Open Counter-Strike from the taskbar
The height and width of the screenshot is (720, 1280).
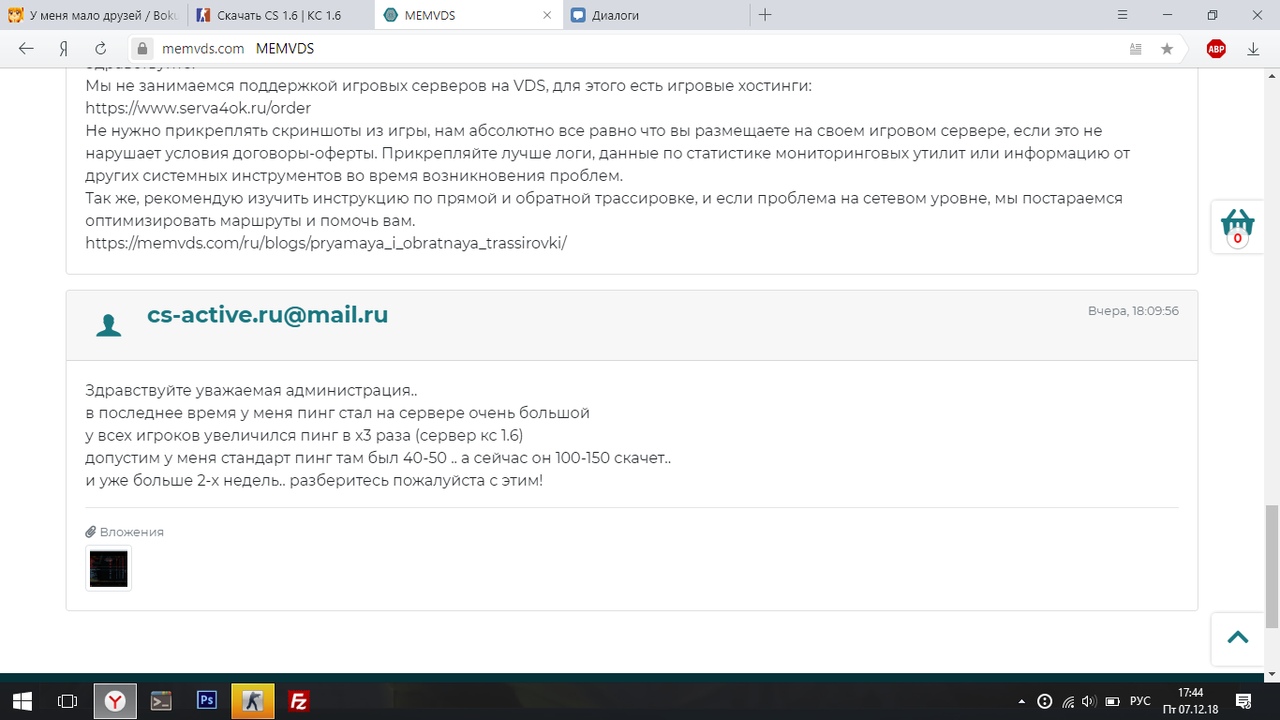[x=252, y=701]
